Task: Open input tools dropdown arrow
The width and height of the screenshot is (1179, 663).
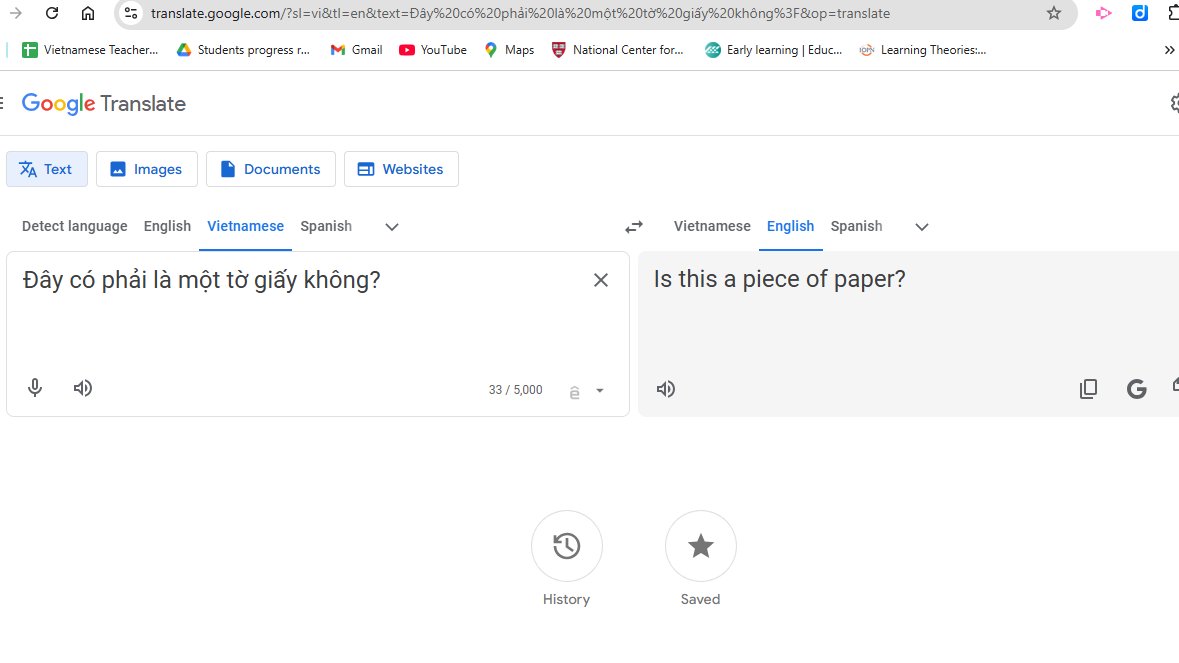Action: point(600,391)
